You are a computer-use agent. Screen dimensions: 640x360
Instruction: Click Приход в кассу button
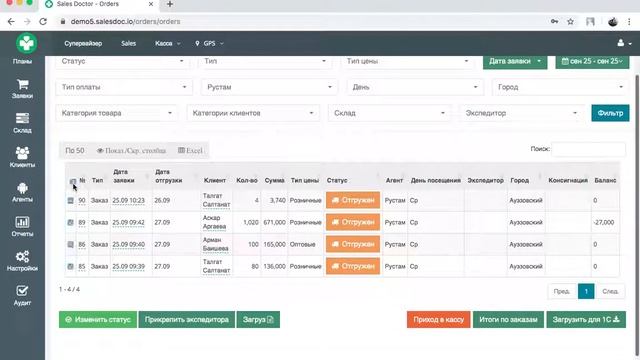pos(438,320)
